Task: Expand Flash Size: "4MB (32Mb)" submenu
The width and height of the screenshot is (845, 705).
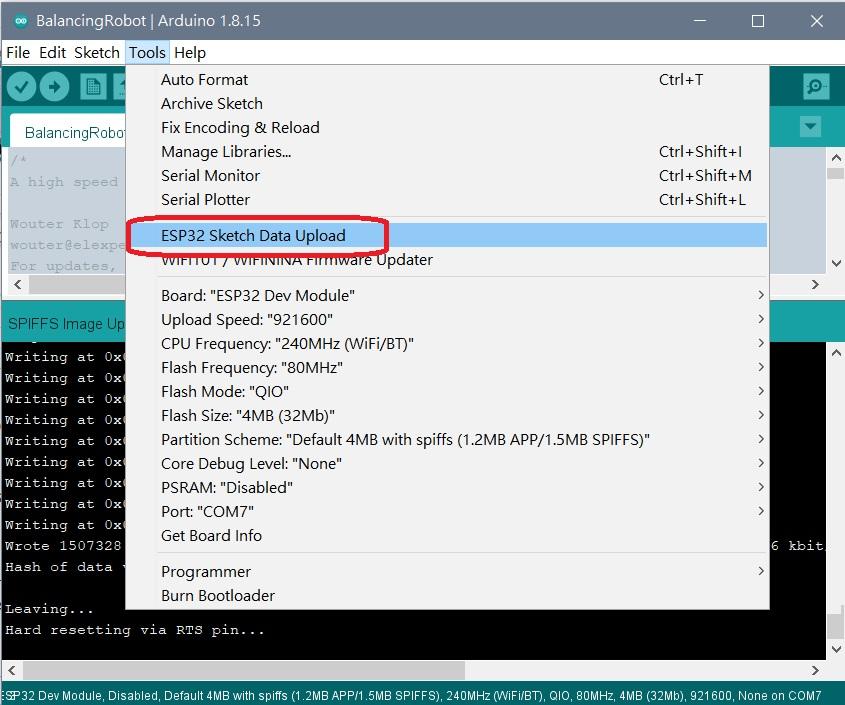Action: (447, 416)
